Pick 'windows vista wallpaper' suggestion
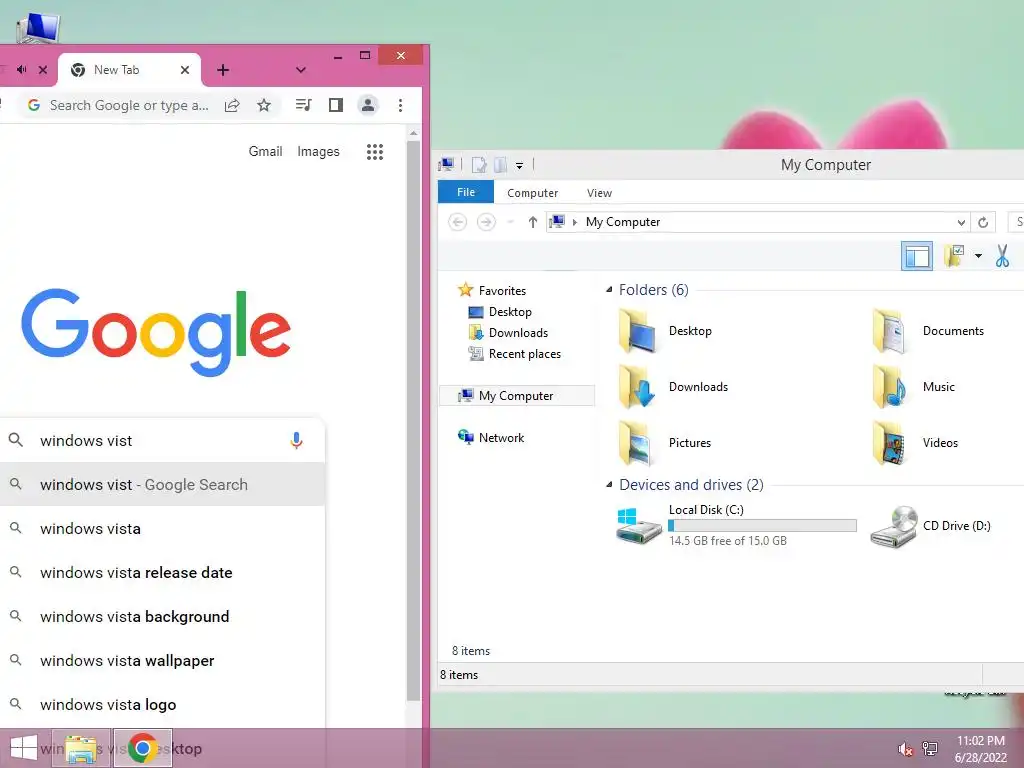This screenshot has width=1024, height=768. (163, 661)
